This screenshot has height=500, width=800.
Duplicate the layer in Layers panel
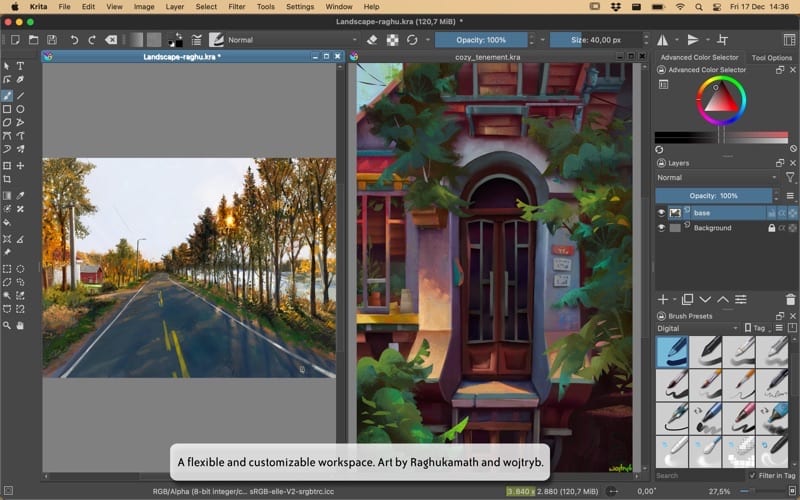687,299
